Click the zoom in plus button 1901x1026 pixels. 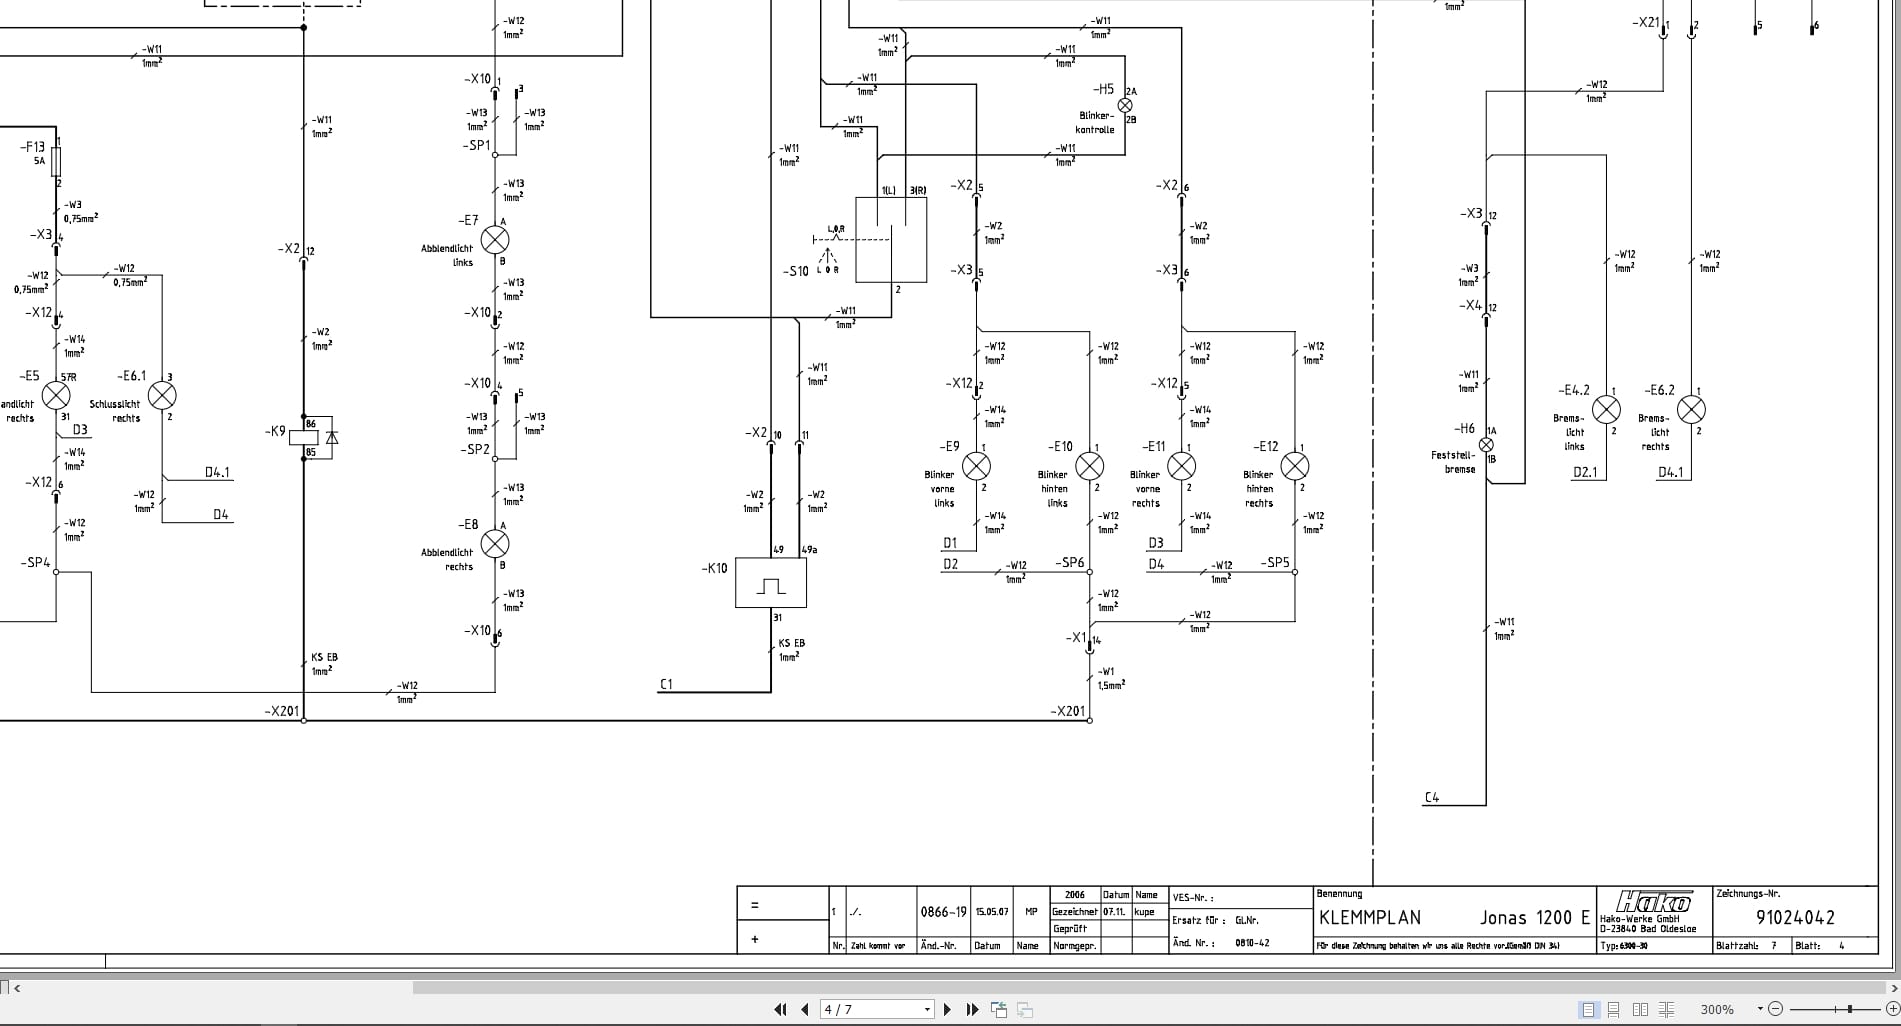pyautogui.click(x=1893, y=1009)
